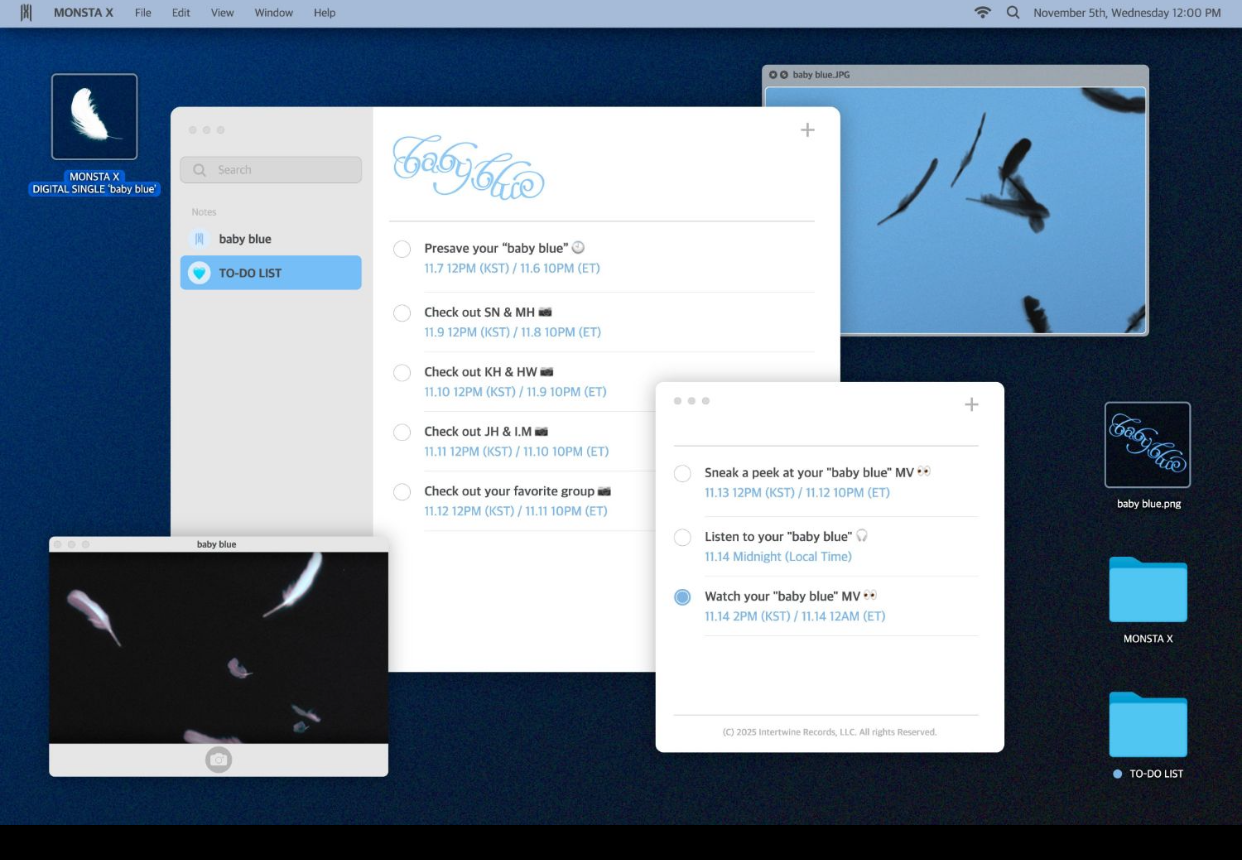
Task: Open the MONSTA X desktop folder
Action: 1147,590
